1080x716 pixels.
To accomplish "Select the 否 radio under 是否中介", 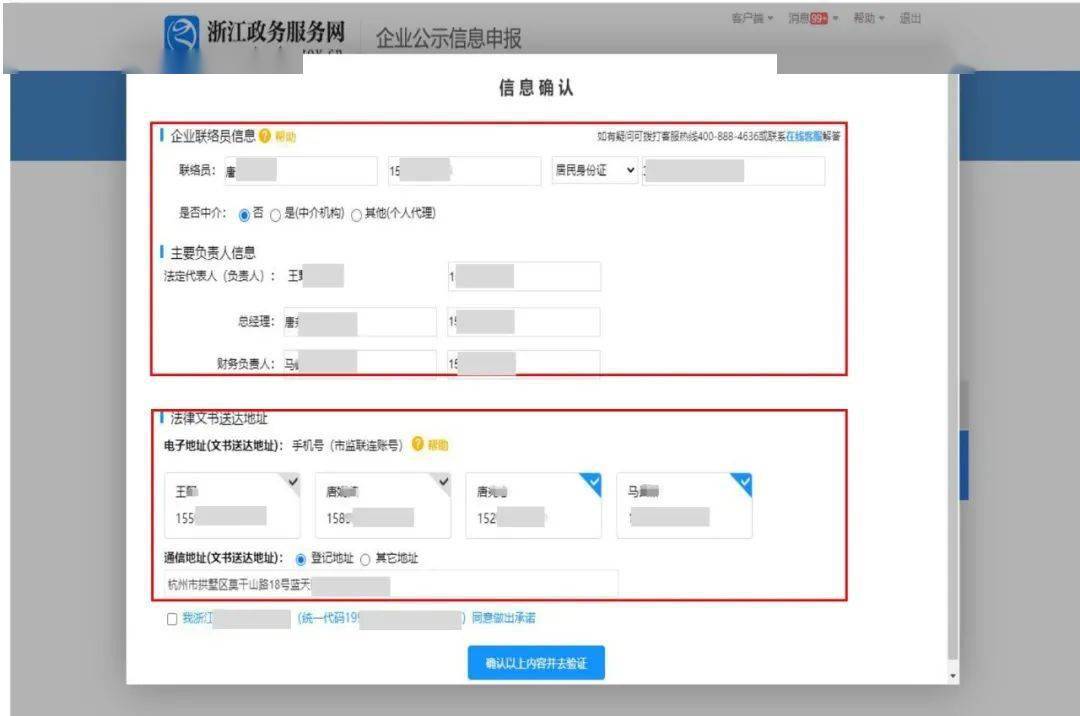I will click(244, 215).
